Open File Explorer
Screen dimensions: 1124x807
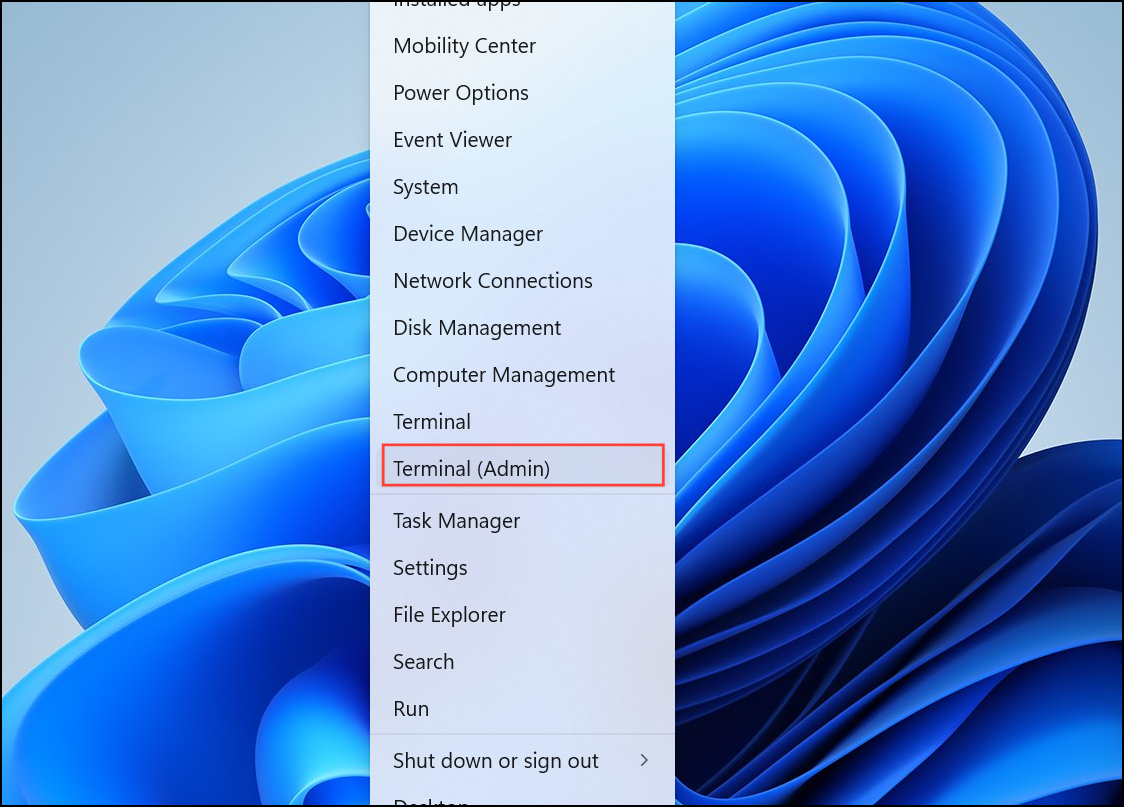449,615
